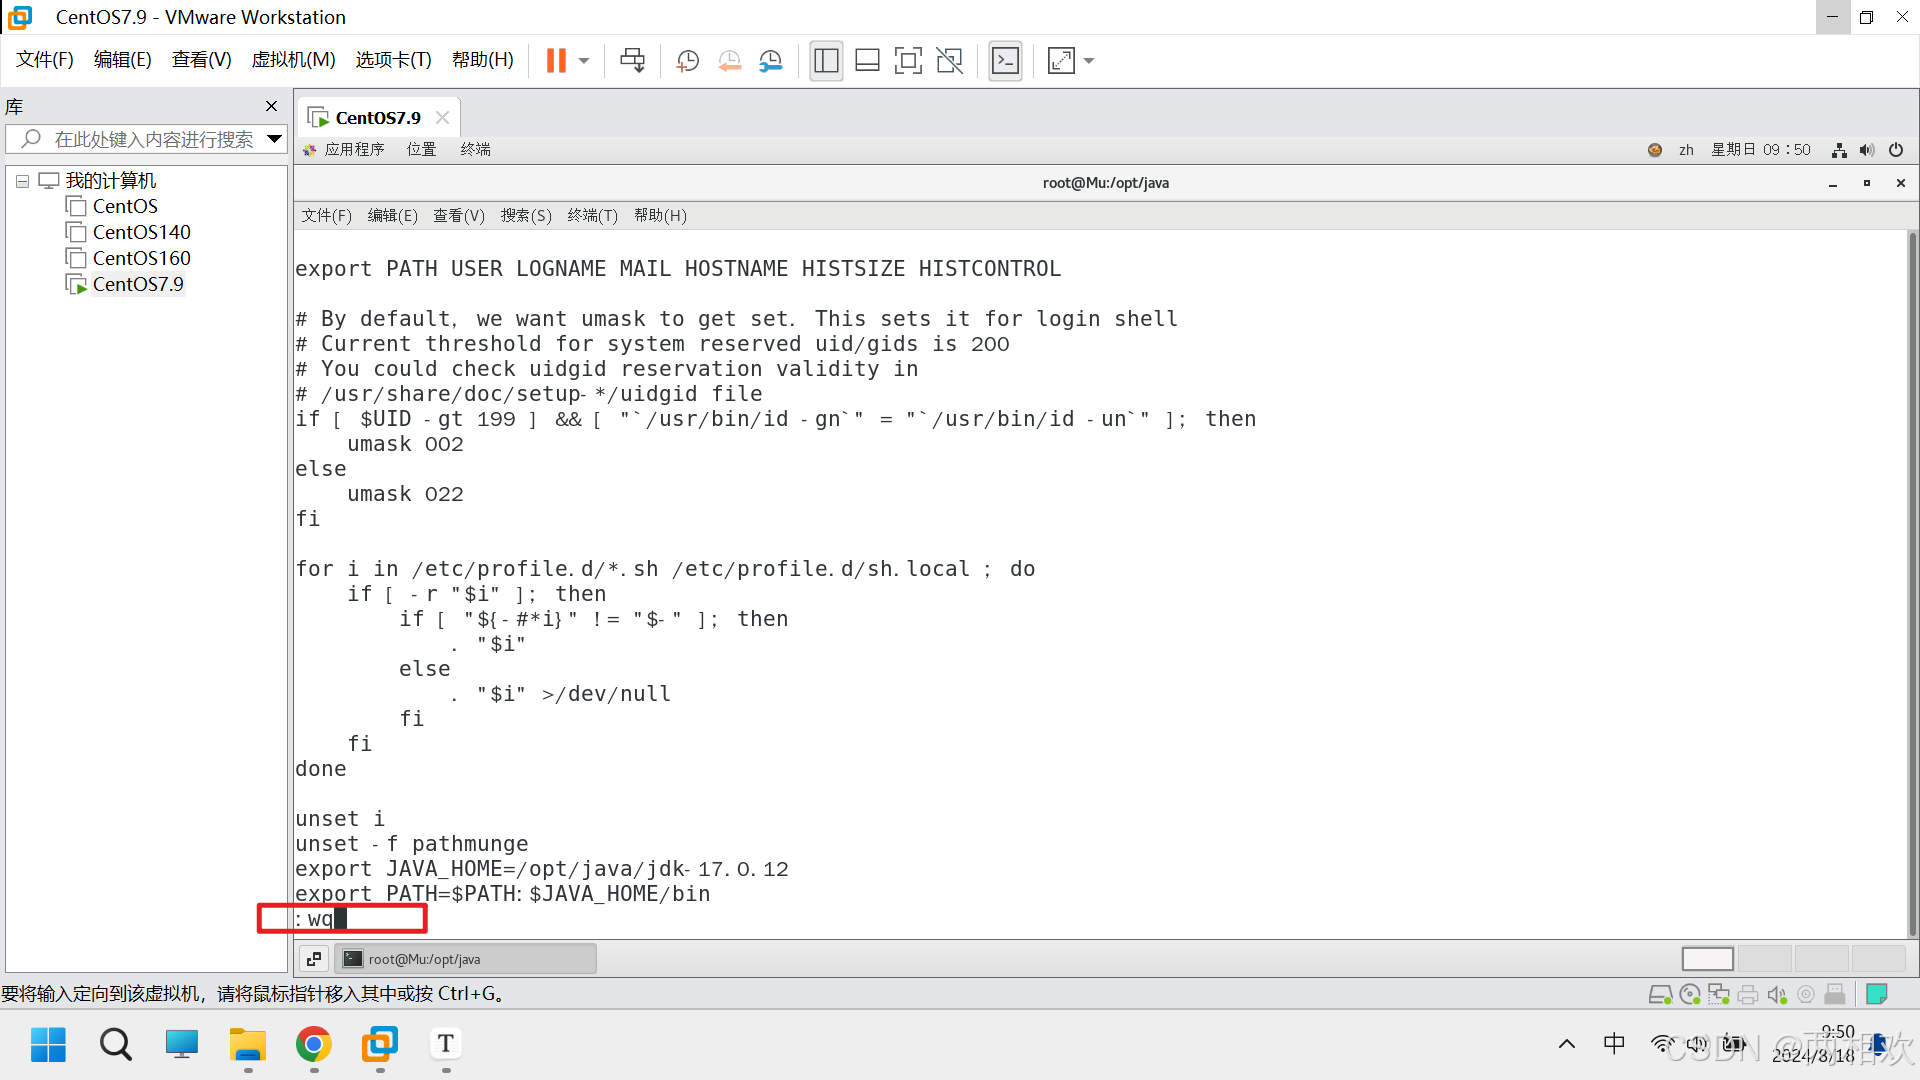Open the terminal's 搜索(S) menu

(x=525, y=215)
